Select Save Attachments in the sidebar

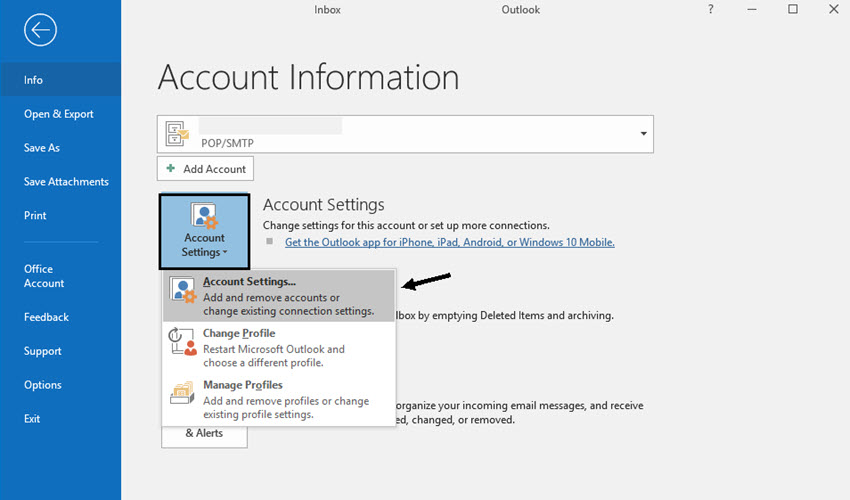point(66,182)
